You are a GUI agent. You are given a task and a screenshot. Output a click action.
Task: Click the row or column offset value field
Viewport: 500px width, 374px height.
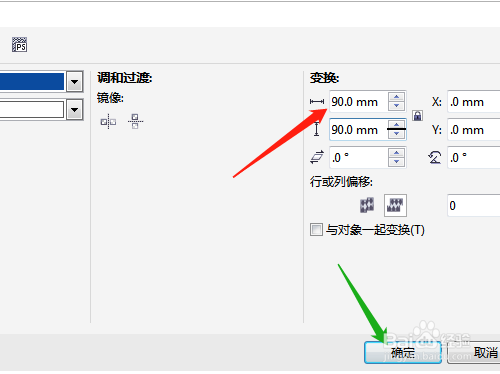coord(474,205)
